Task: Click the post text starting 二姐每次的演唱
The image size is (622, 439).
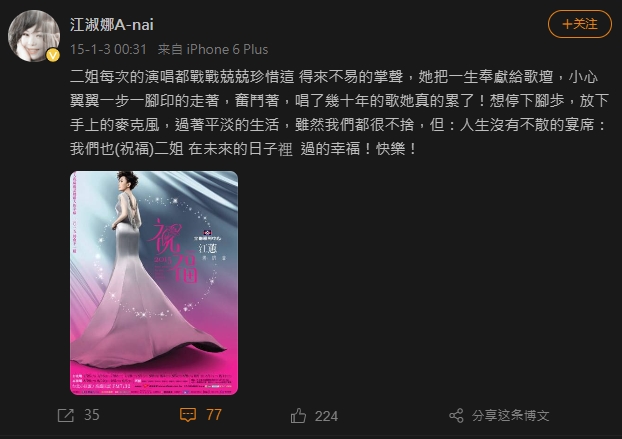Action: tap(339, 113)
